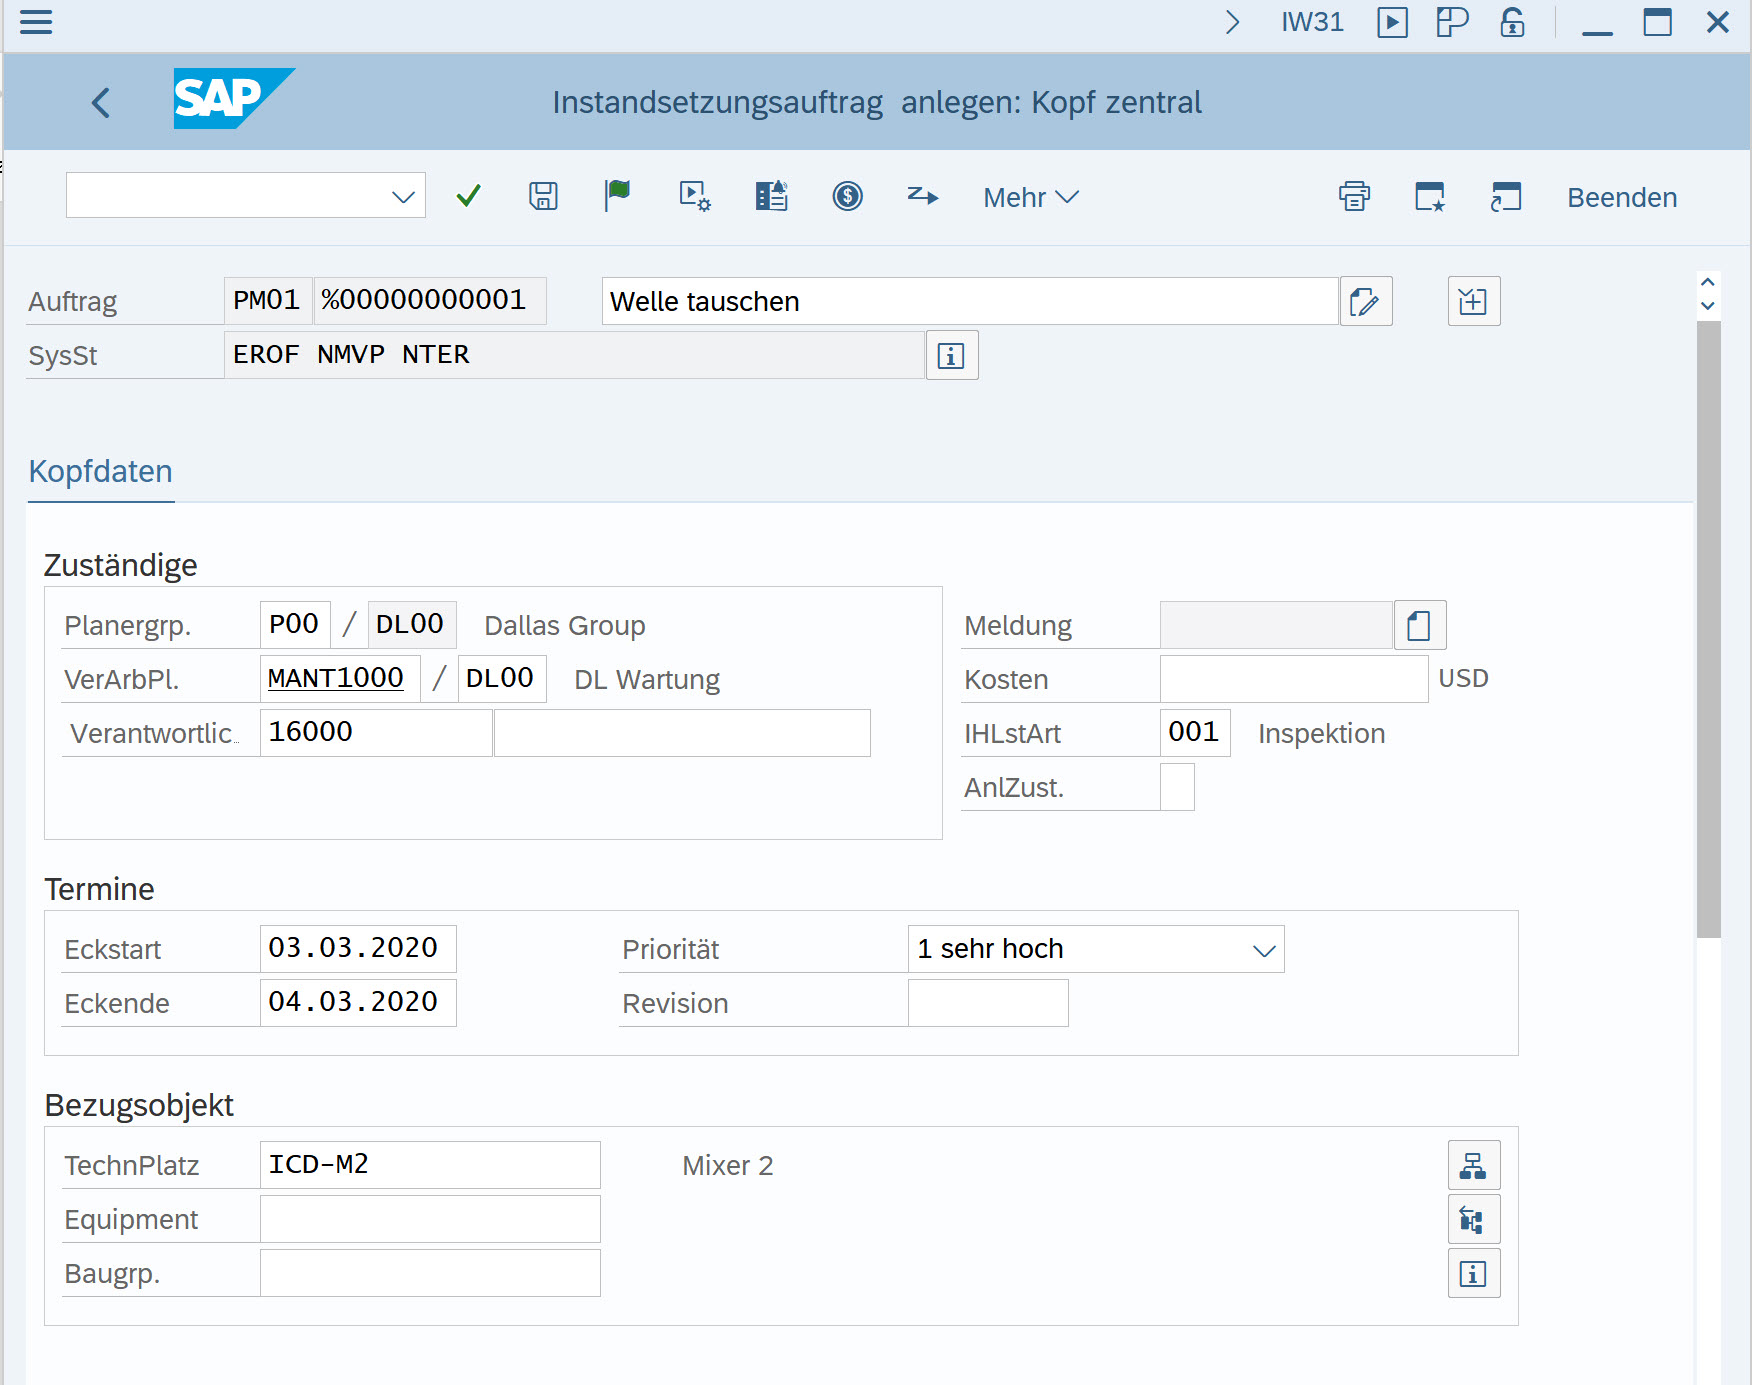The image size is (1752, 1385).
Task: Click the system status info icon
Action: [951, 356]
